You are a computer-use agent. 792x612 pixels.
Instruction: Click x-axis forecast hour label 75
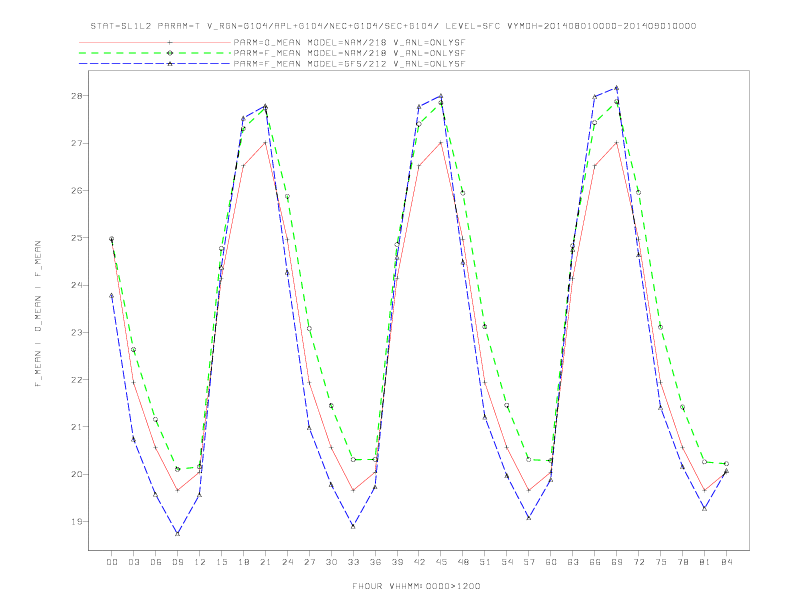pyautogui.click(x=661, y=562)
